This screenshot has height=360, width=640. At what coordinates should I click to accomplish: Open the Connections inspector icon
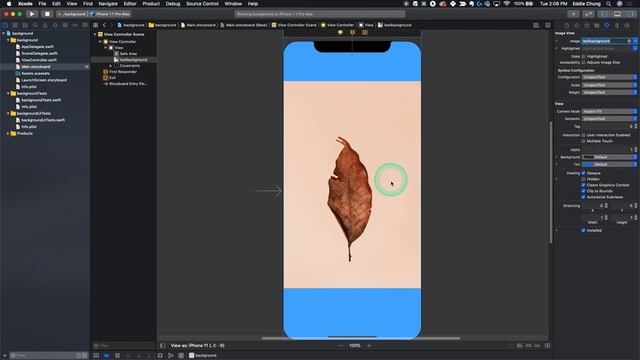click(x=627, y=25)
